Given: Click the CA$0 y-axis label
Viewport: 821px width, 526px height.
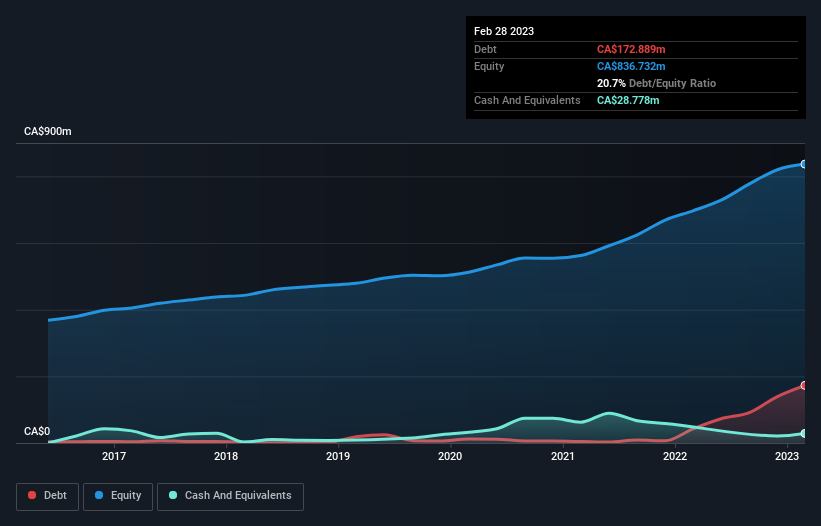Looking at the screenshot, I should point(37,431).
